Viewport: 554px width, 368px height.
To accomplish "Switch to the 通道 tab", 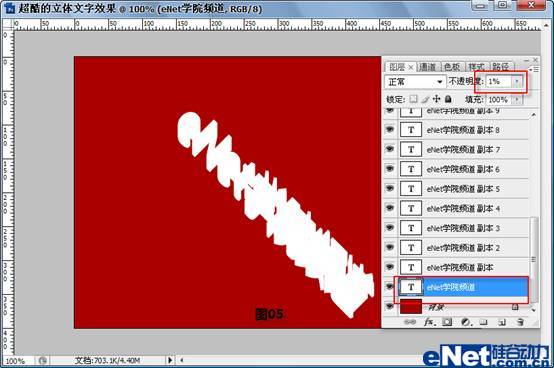I will click(x=427, y=67).
